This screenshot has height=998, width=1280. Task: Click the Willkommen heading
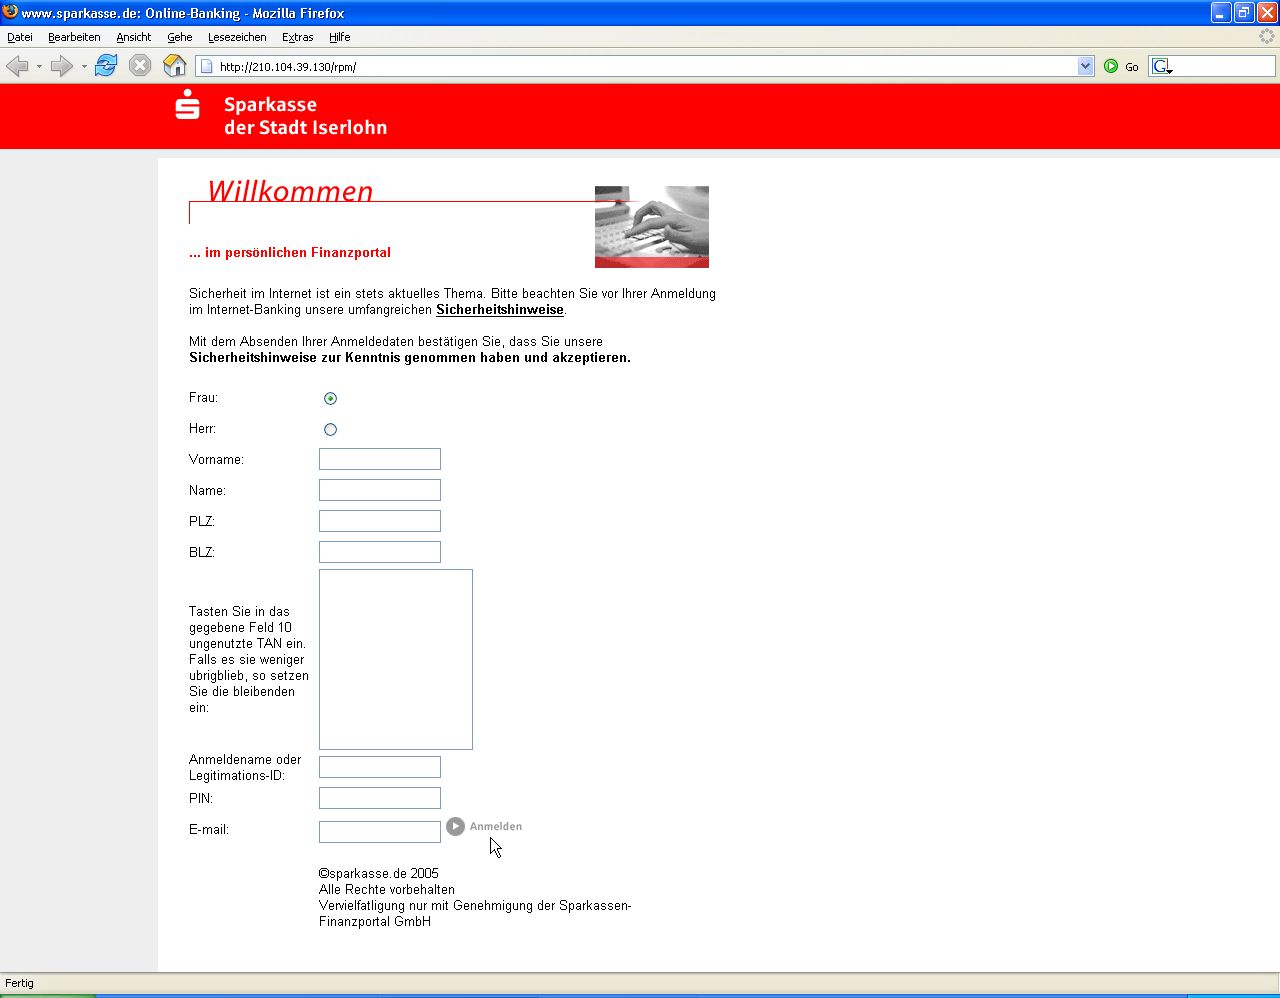[x=290, y=191]
